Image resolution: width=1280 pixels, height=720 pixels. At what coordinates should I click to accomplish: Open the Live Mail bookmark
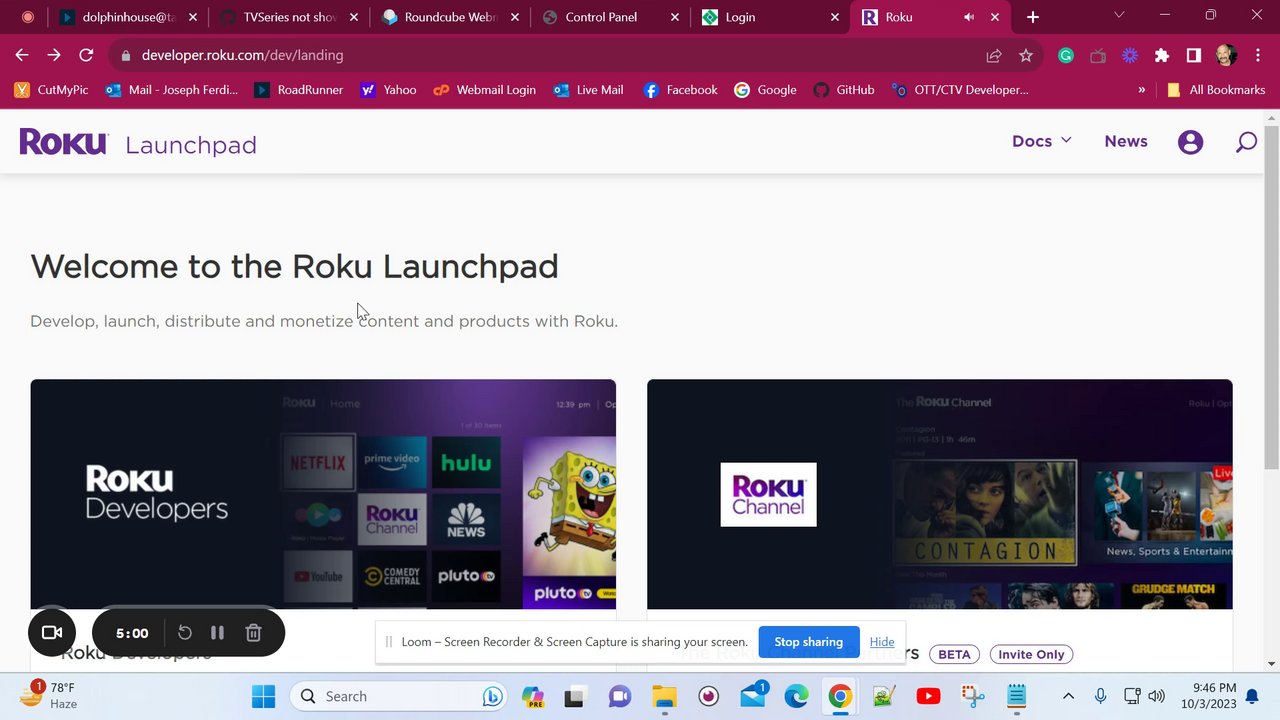point(588,90)
